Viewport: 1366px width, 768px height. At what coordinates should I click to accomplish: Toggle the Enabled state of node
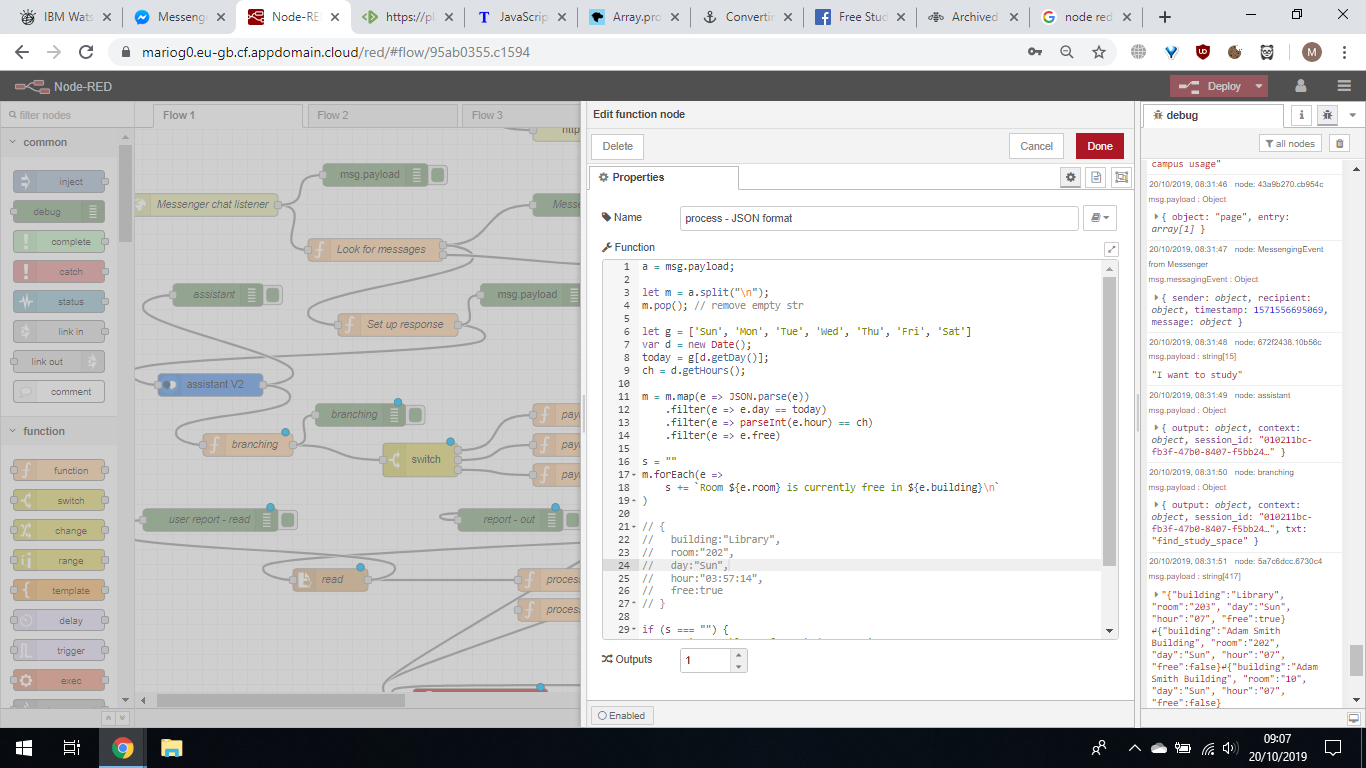pyautogui.click(x=622, y=715)
